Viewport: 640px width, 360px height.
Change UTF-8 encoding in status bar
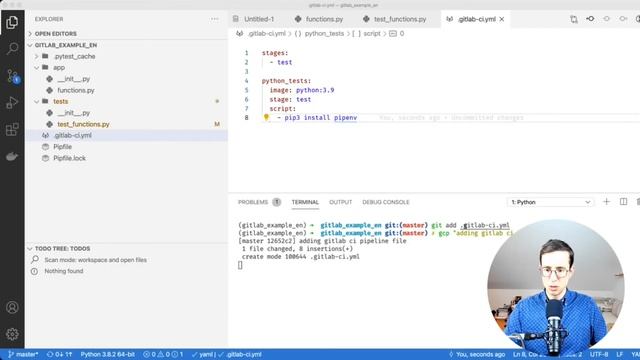pos(599,354)
